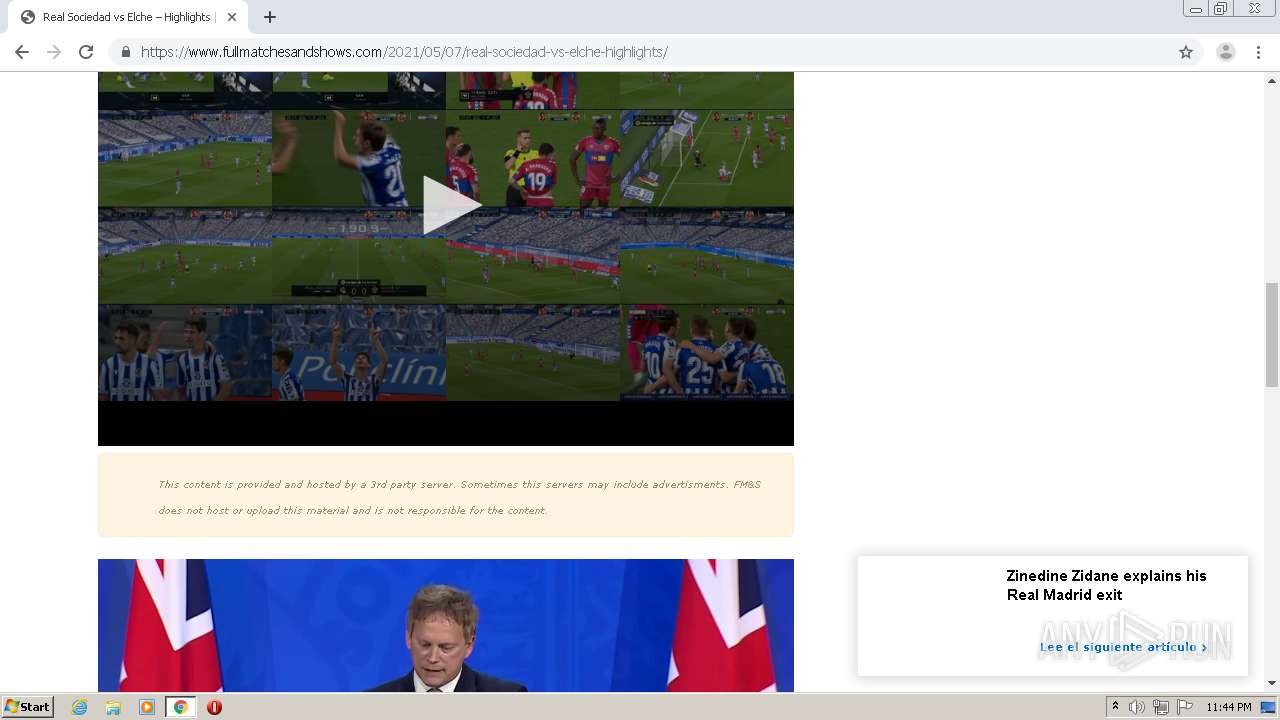Click the page scrollbar thumb
This screenshot has height=720, width=1280.
(x=1272, y=334)
